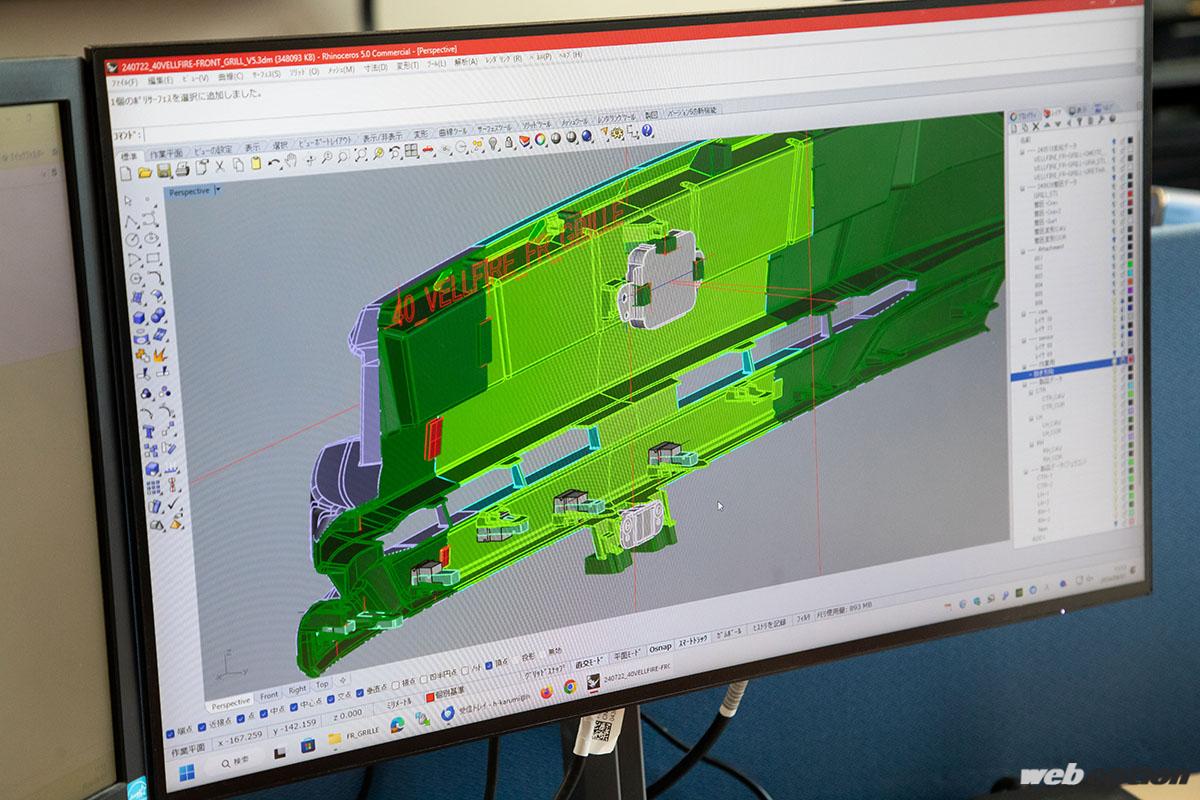Click the Save icon in the toolbar
1200x800 pixels.
click(163, 171)
